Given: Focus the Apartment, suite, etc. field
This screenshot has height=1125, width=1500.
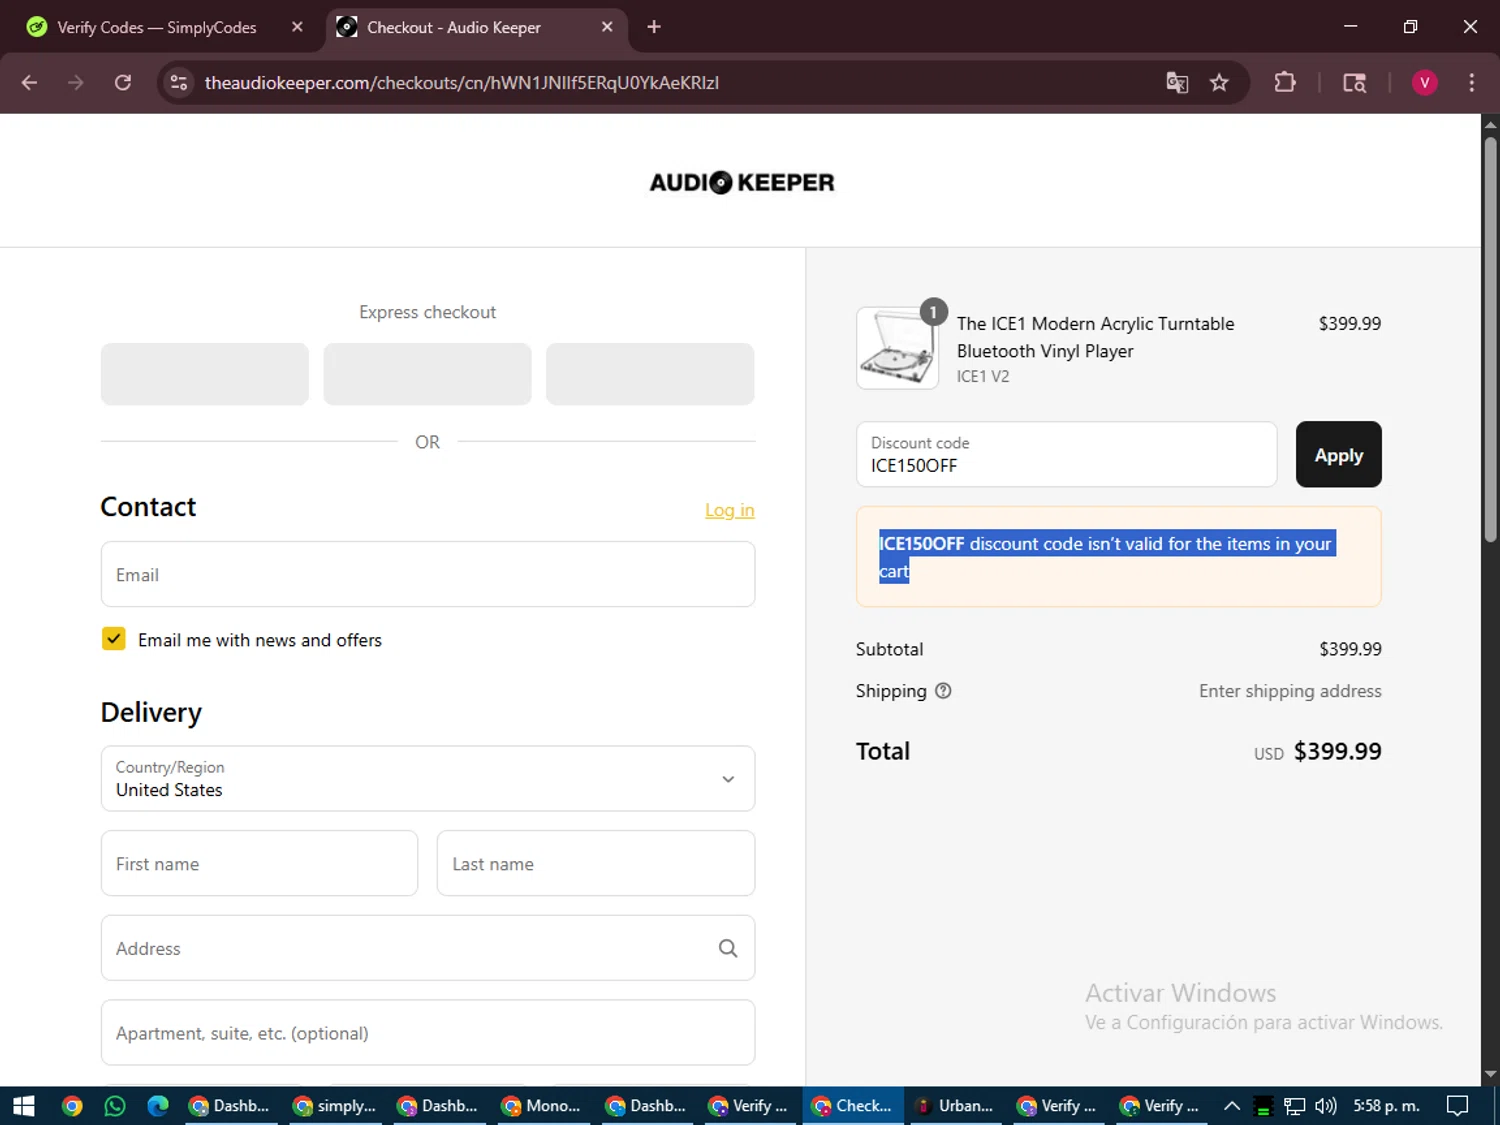Looking at the screenshot, I should [428, 1033].
